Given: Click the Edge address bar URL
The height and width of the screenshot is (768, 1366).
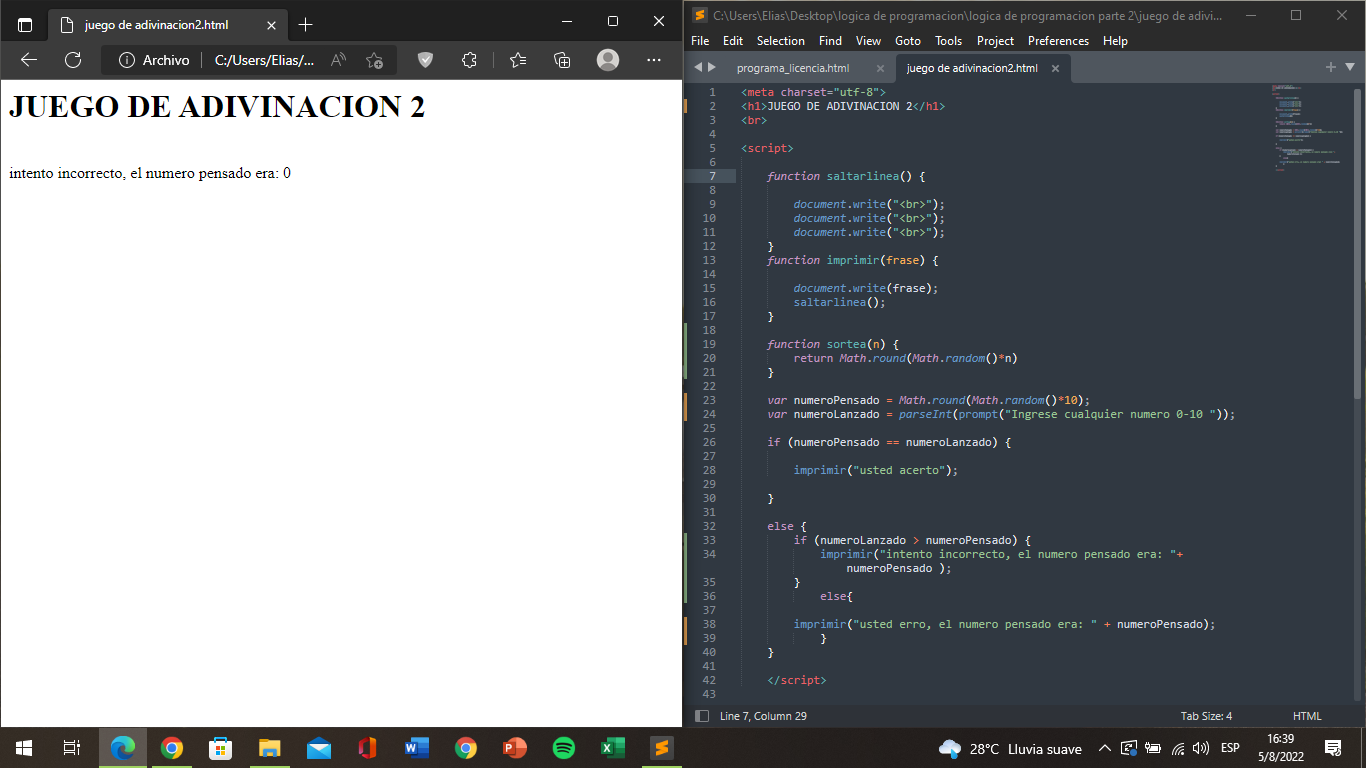Looking at the screenshot, I should pyautogui.click(x=265, y=60).
